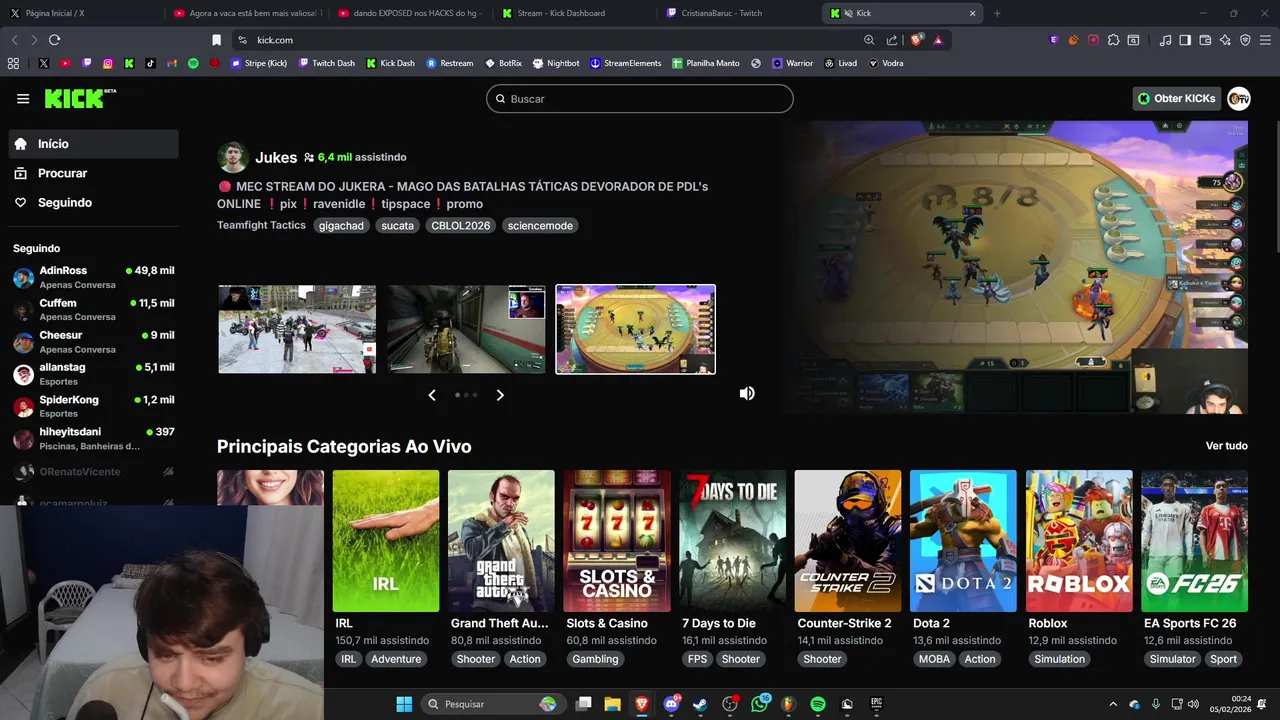
Task: Open the tab groups grid icon in bookmarks bar
Action: [13, 63]
